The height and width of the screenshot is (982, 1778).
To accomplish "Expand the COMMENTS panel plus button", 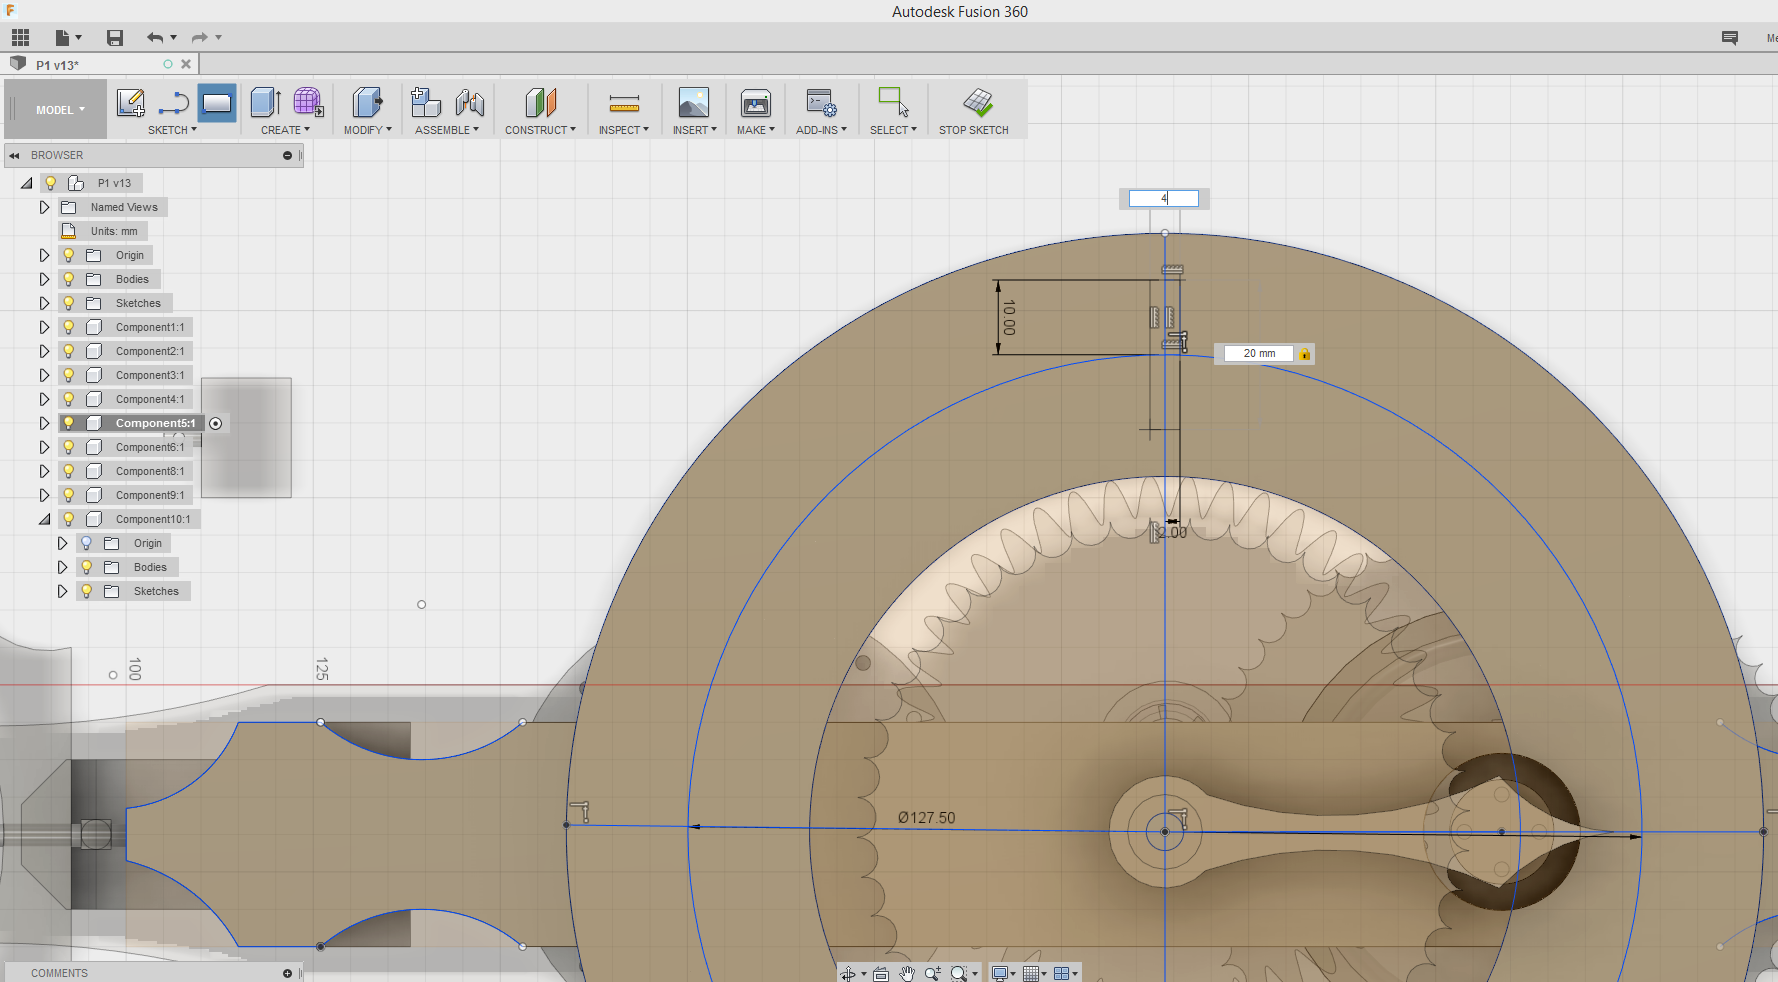I will click(x=287, y=973).
